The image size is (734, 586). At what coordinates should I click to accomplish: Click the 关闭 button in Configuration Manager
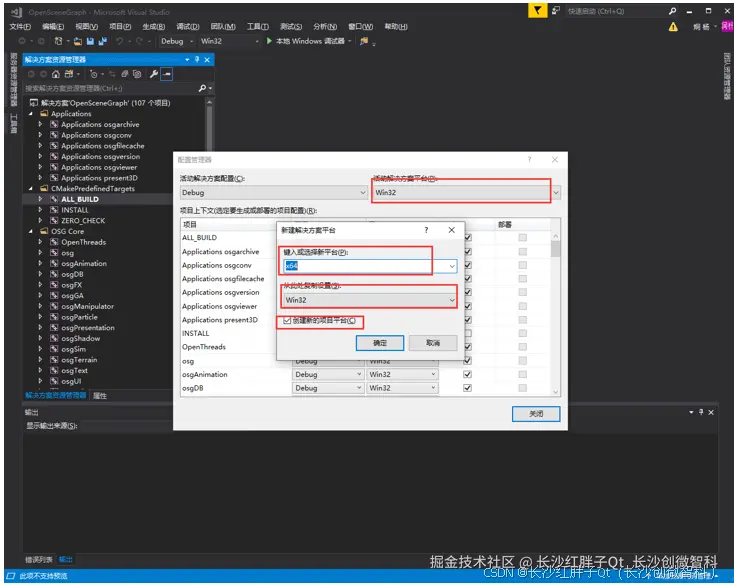536,414
